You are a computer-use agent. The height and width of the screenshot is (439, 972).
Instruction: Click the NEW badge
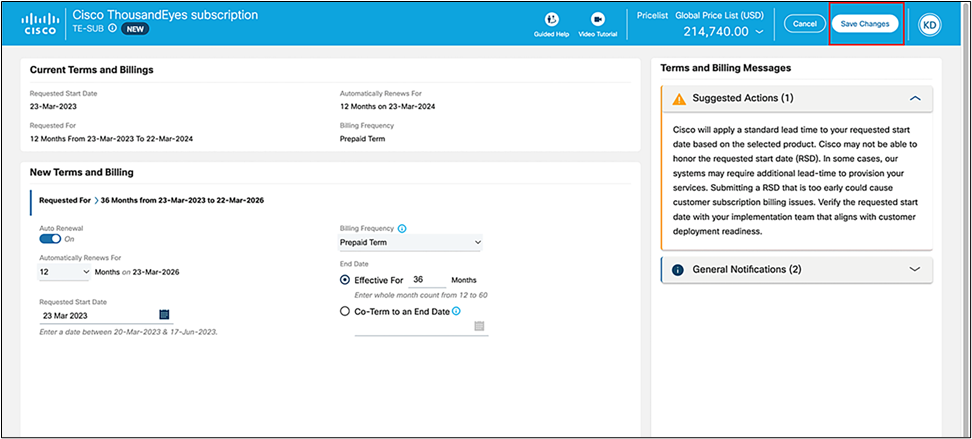coord(135,28)
